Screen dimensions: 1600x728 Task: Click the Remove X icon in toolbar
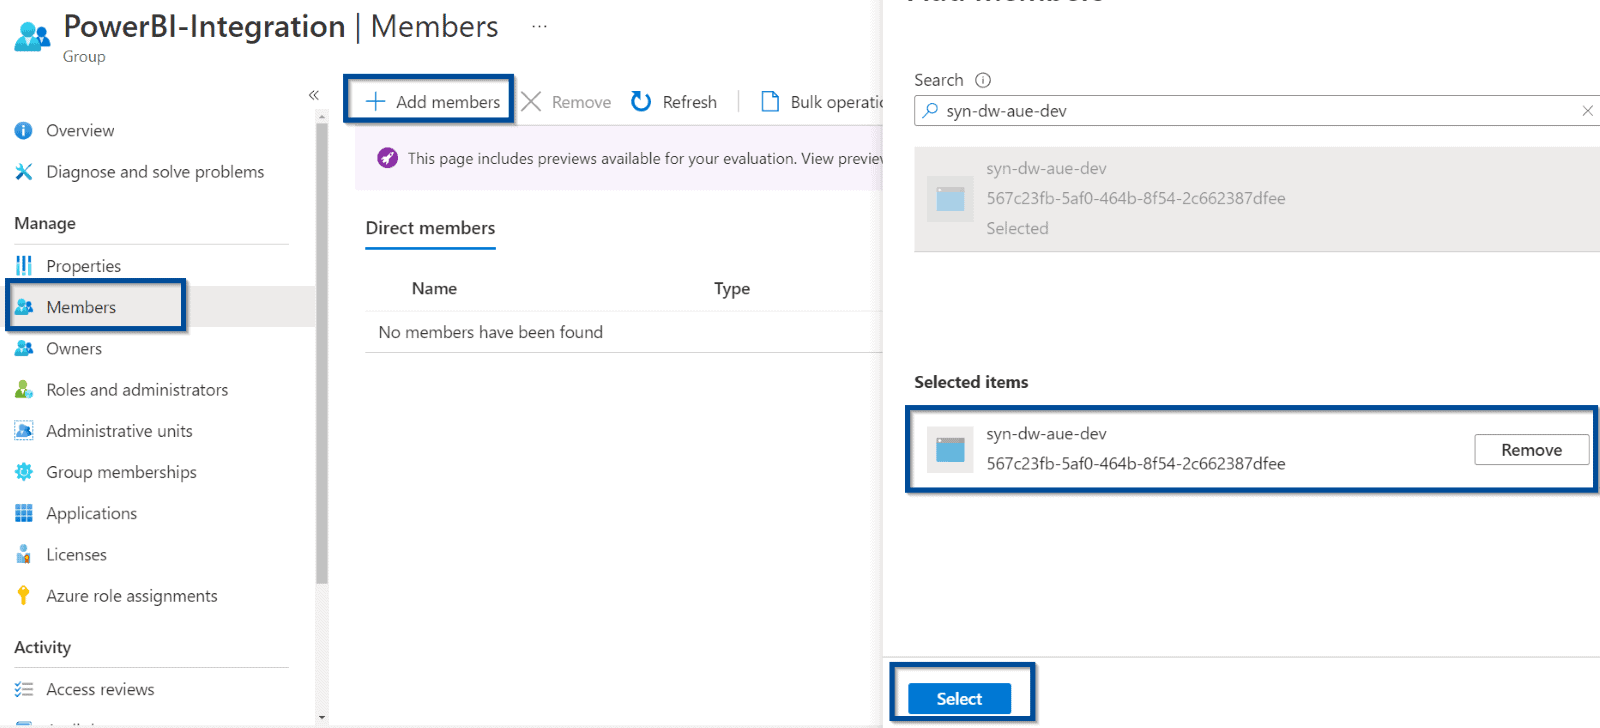click(x=531, y=101)
